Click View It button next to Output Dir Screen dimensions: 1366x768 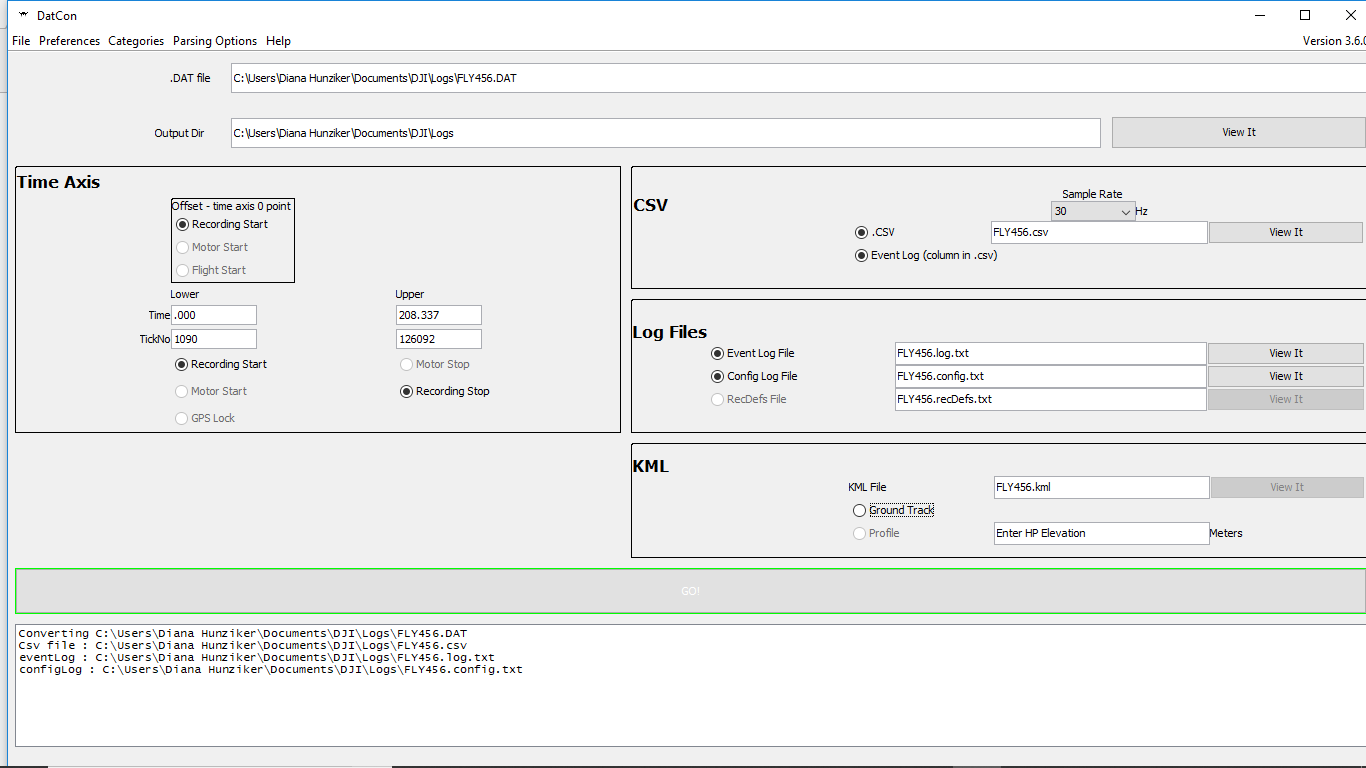coord(1239,132)
